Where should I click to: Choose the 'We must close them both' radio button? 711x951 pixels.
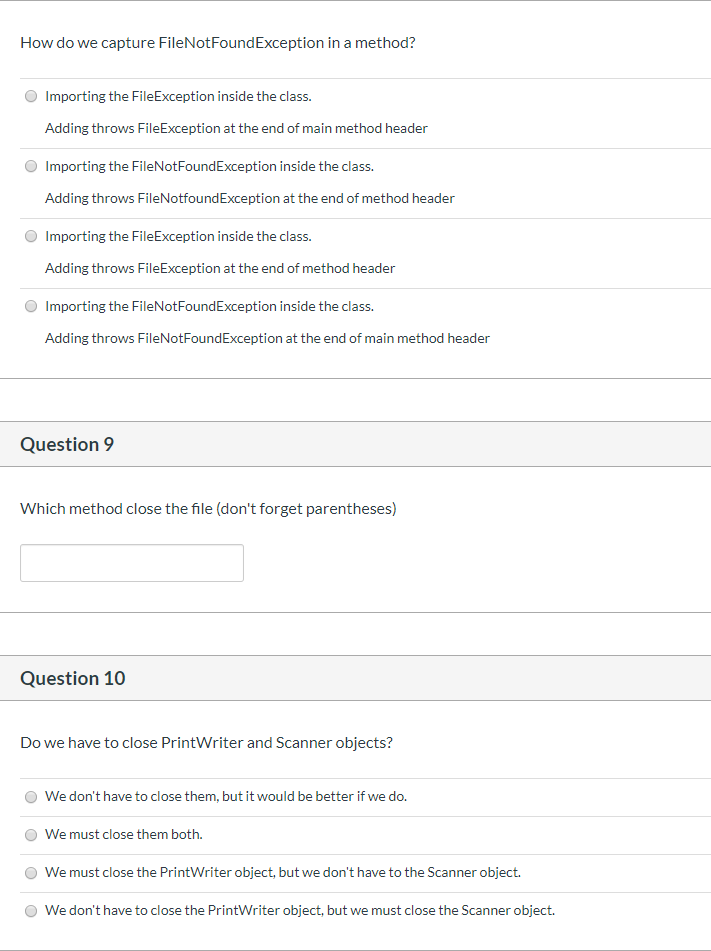(x=31, y=835)
